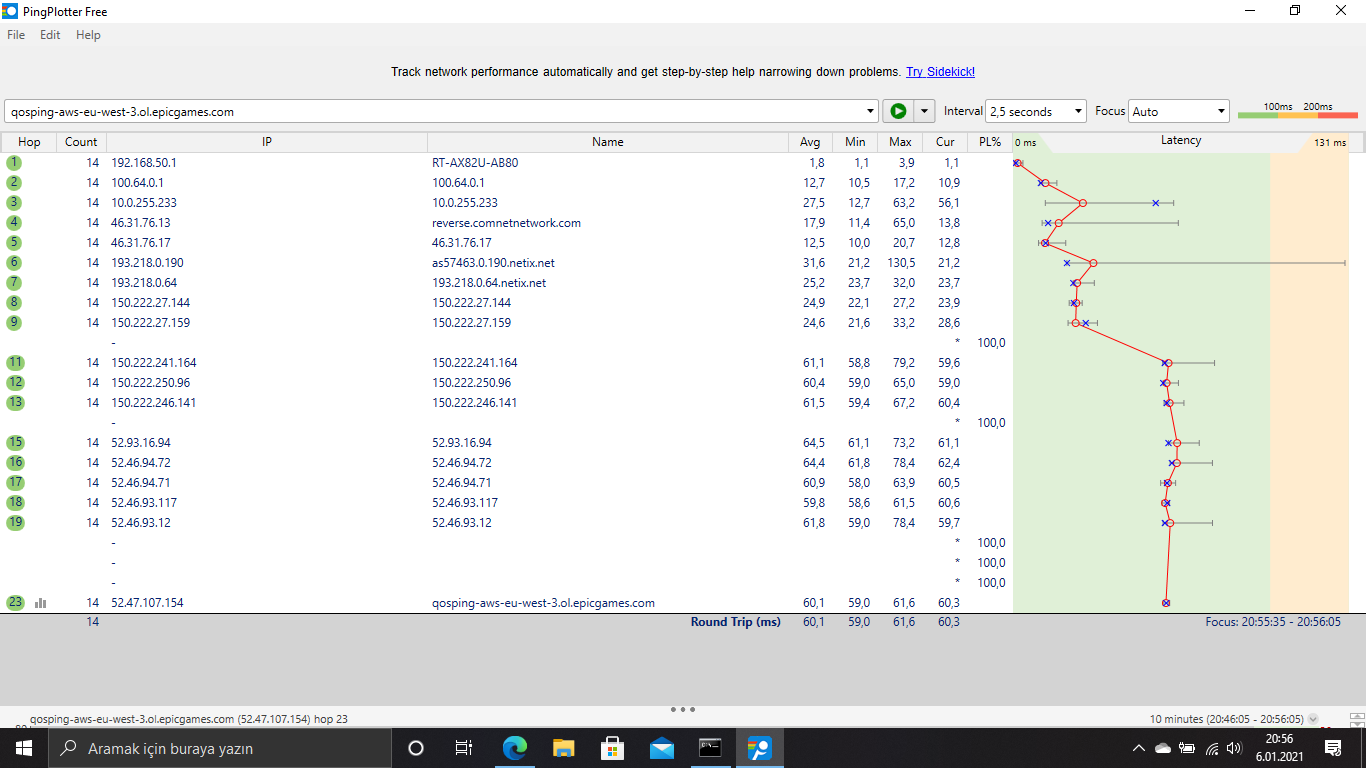Open the Windows Start menu

click(23, 748)
